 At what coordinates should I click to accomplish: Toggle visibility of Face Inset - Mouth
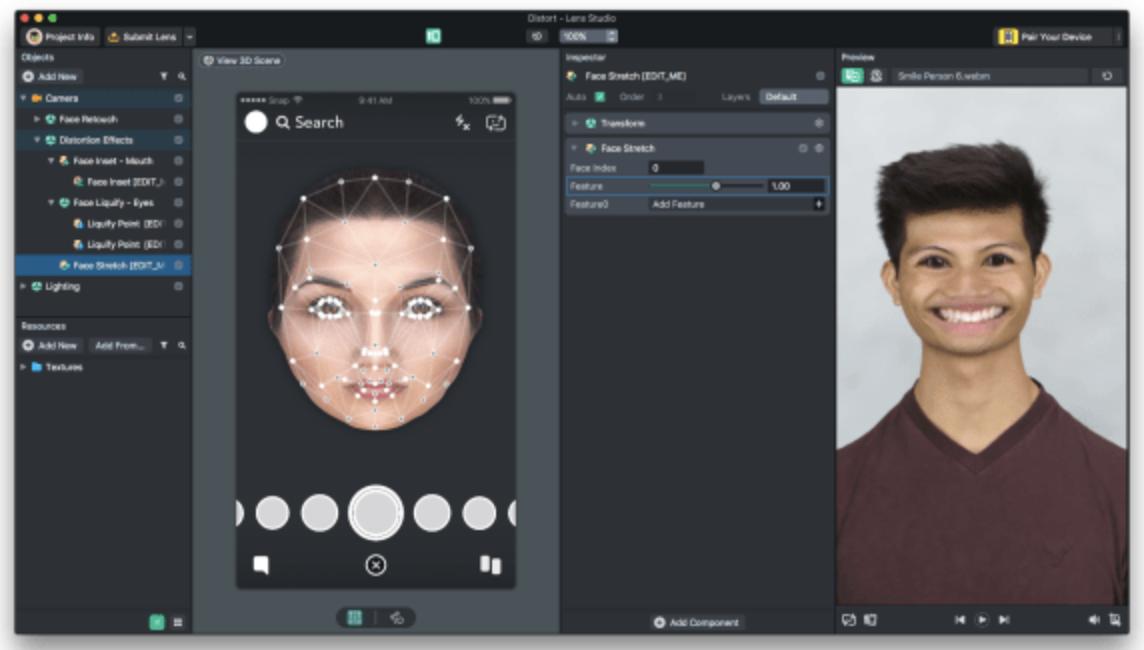pos(178,161)
